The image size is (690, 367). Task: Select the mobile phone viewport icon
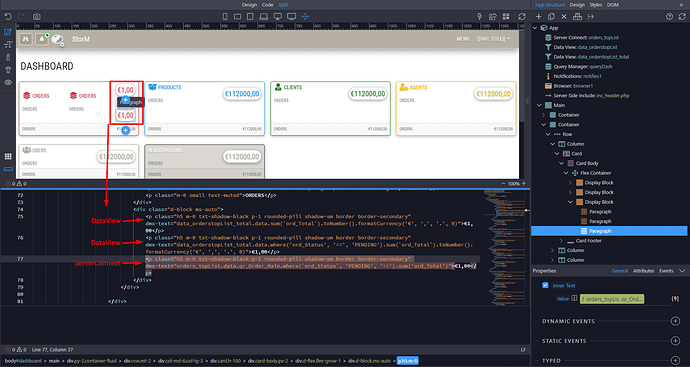(x=225, y=16)
